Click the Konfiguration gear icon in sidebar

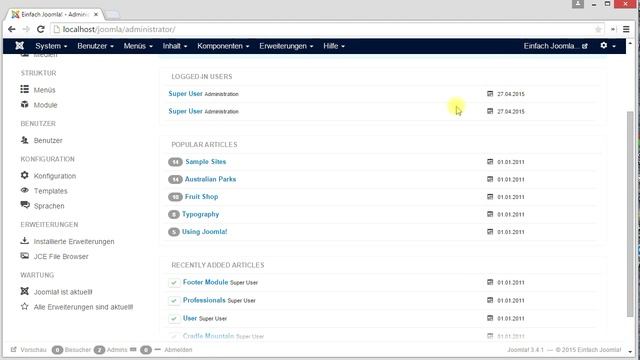click(24, 175)
